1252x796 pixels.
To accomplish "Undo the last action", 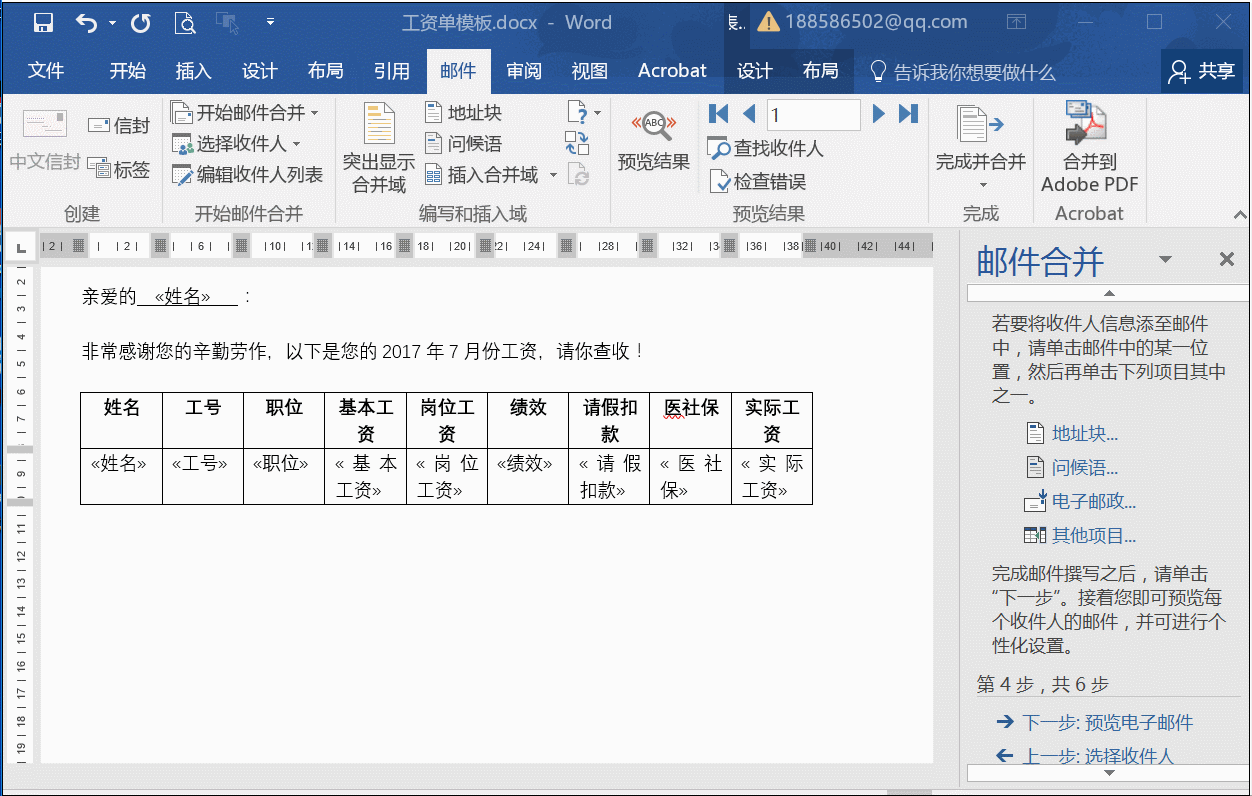I will (x=87, y=22).
